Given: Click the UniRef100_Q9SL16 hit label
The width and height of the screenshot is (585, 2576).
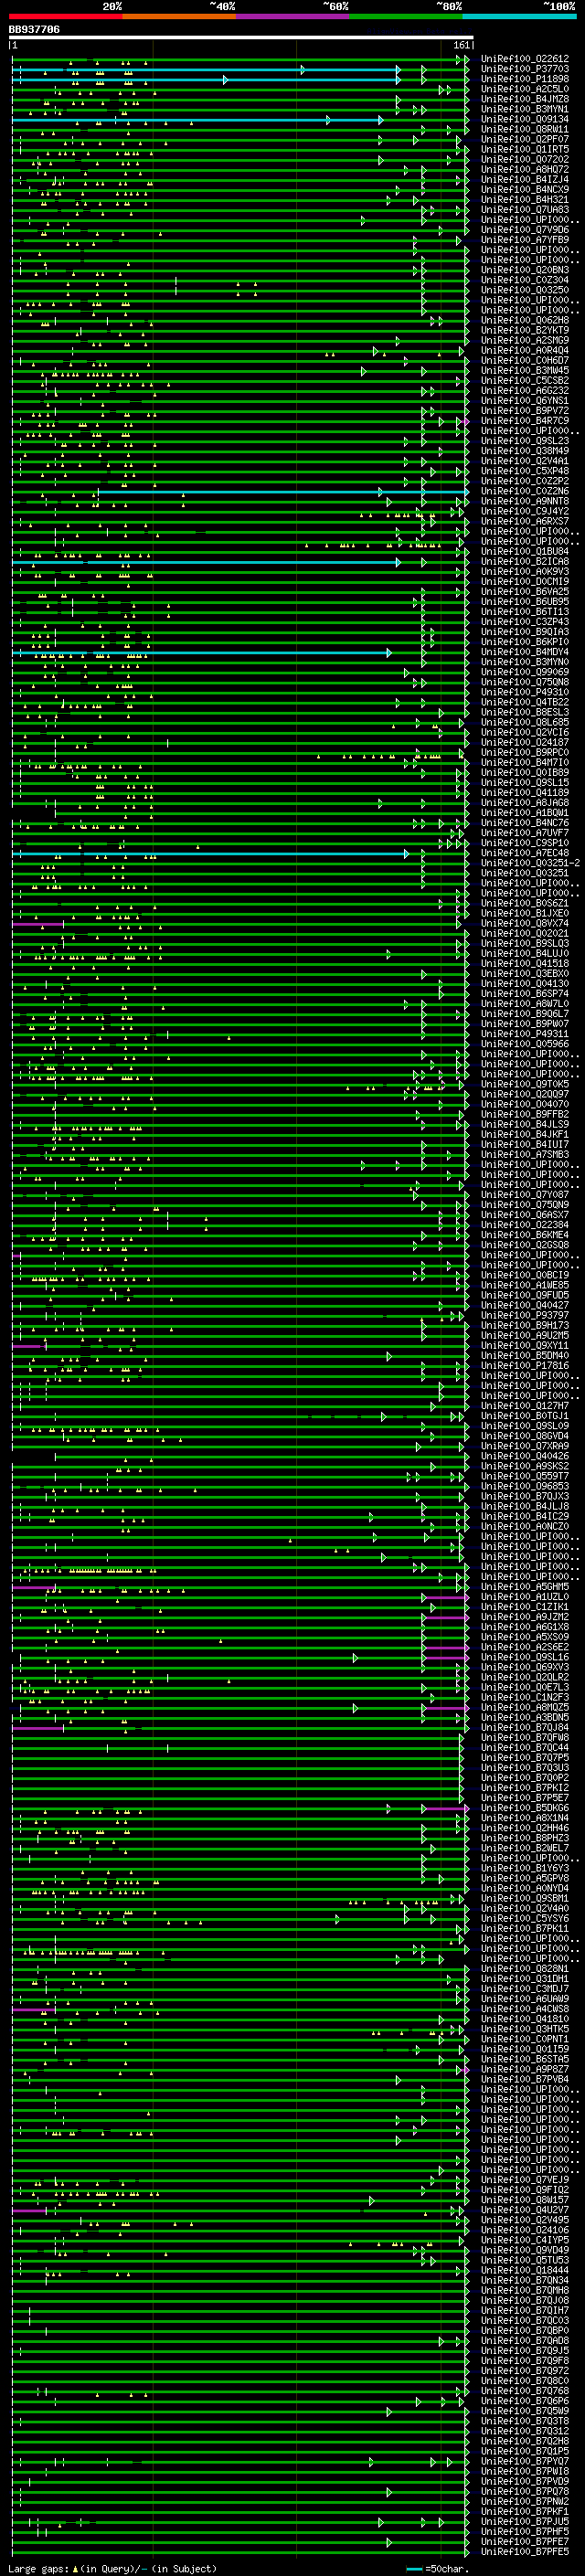Looking at the screenshot, I should (525, 1657).
